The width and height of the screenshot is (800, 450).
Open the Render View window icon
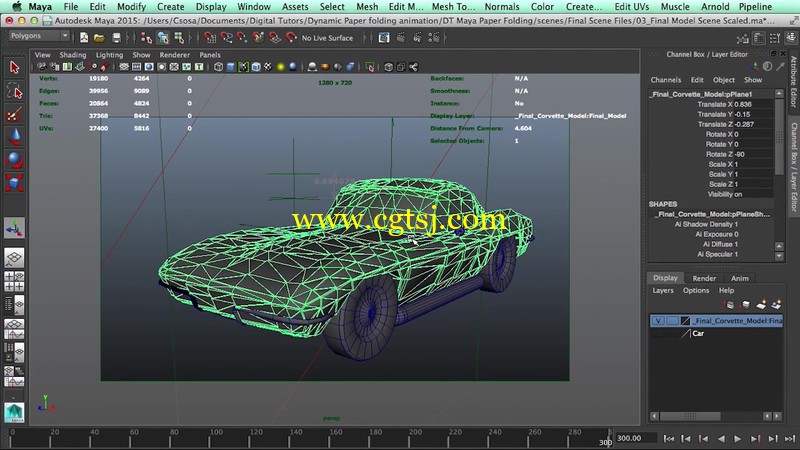tap(384, 38)
